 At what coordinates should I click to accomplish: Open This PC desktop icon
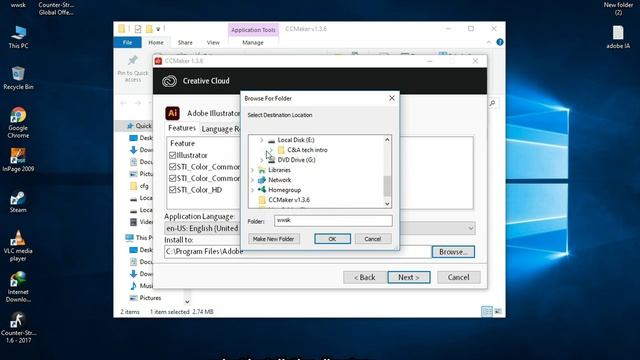tap(18, 37)
